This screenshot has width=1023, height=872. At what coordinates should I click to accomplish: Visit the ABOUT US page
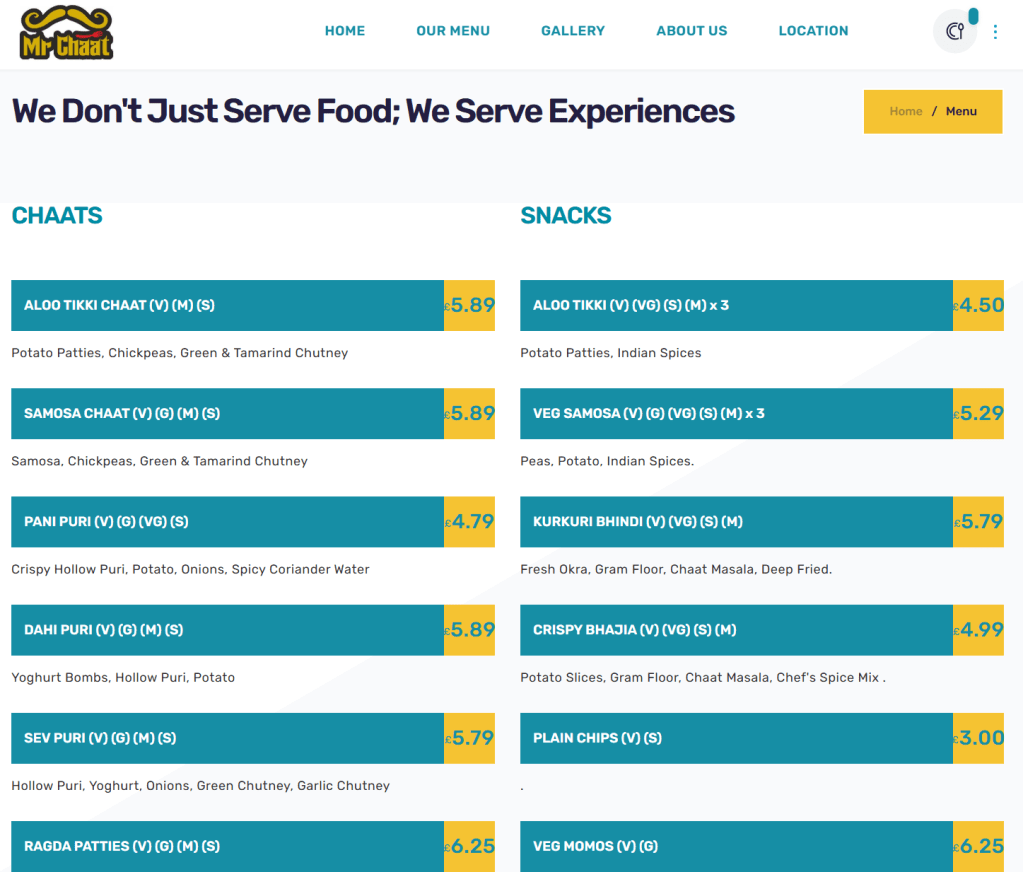tap(692, 31)
